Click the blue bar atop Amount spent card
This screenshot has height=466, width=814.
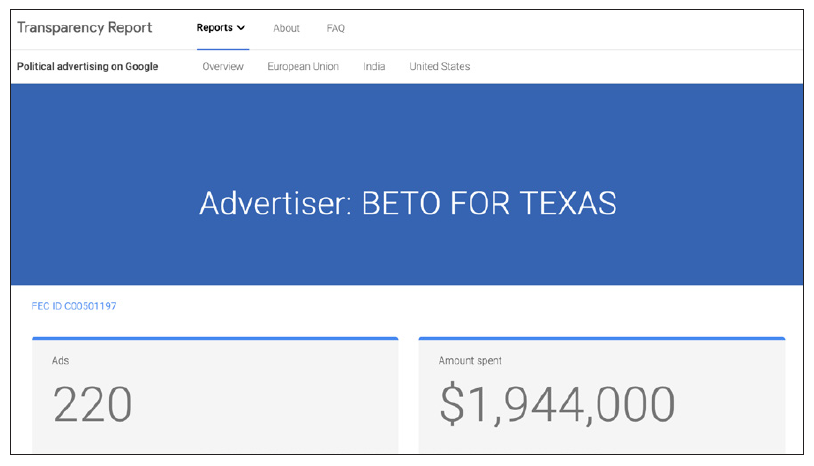tap(601, 339)
